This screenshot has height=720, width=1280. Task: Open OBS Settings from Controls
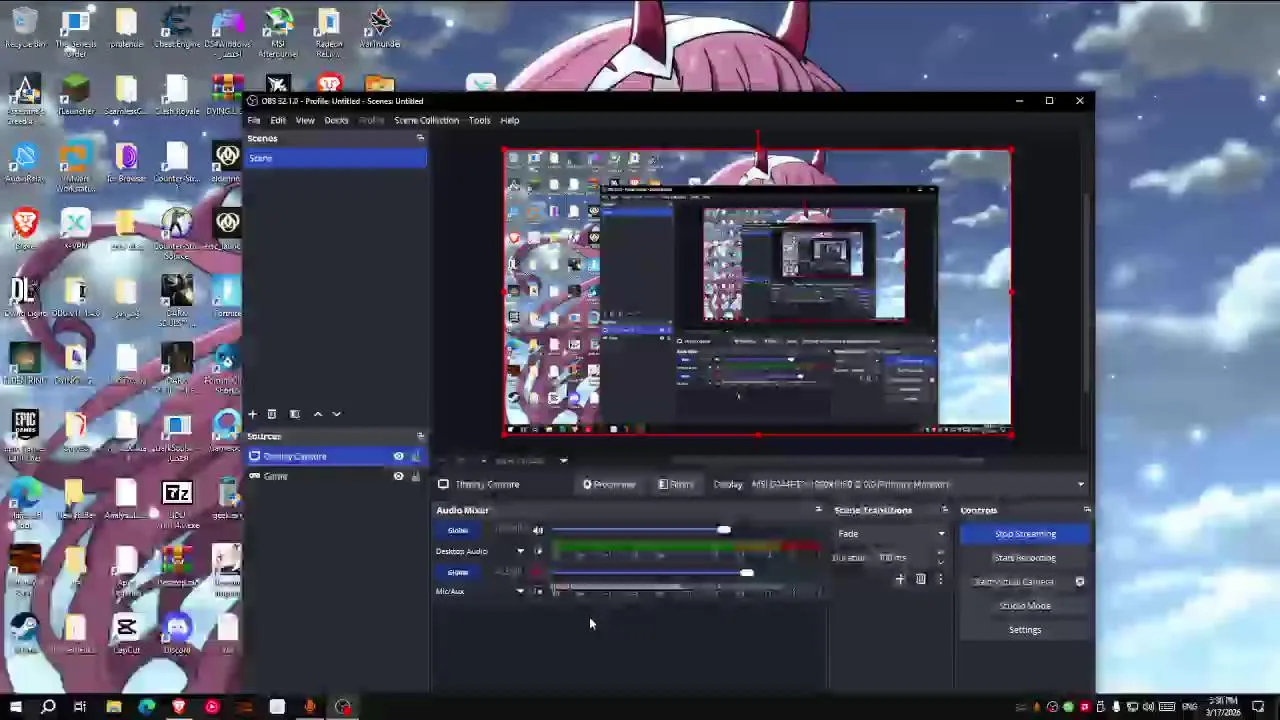[x=1025, y=630]
